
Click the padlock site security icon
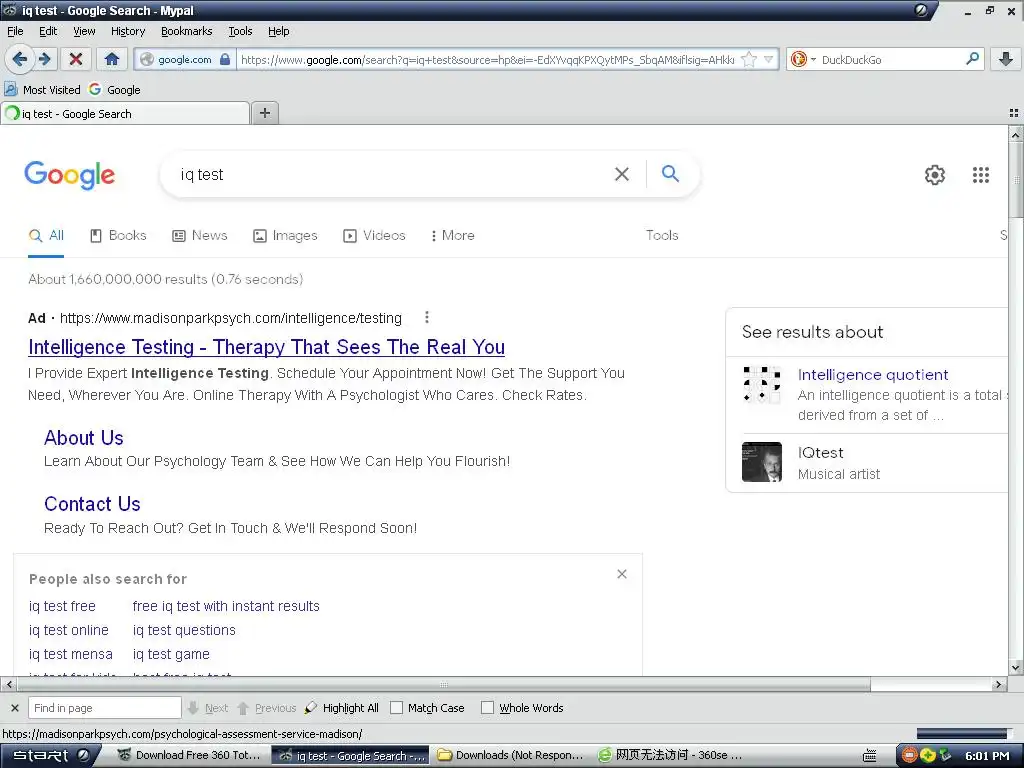[225, 59]
